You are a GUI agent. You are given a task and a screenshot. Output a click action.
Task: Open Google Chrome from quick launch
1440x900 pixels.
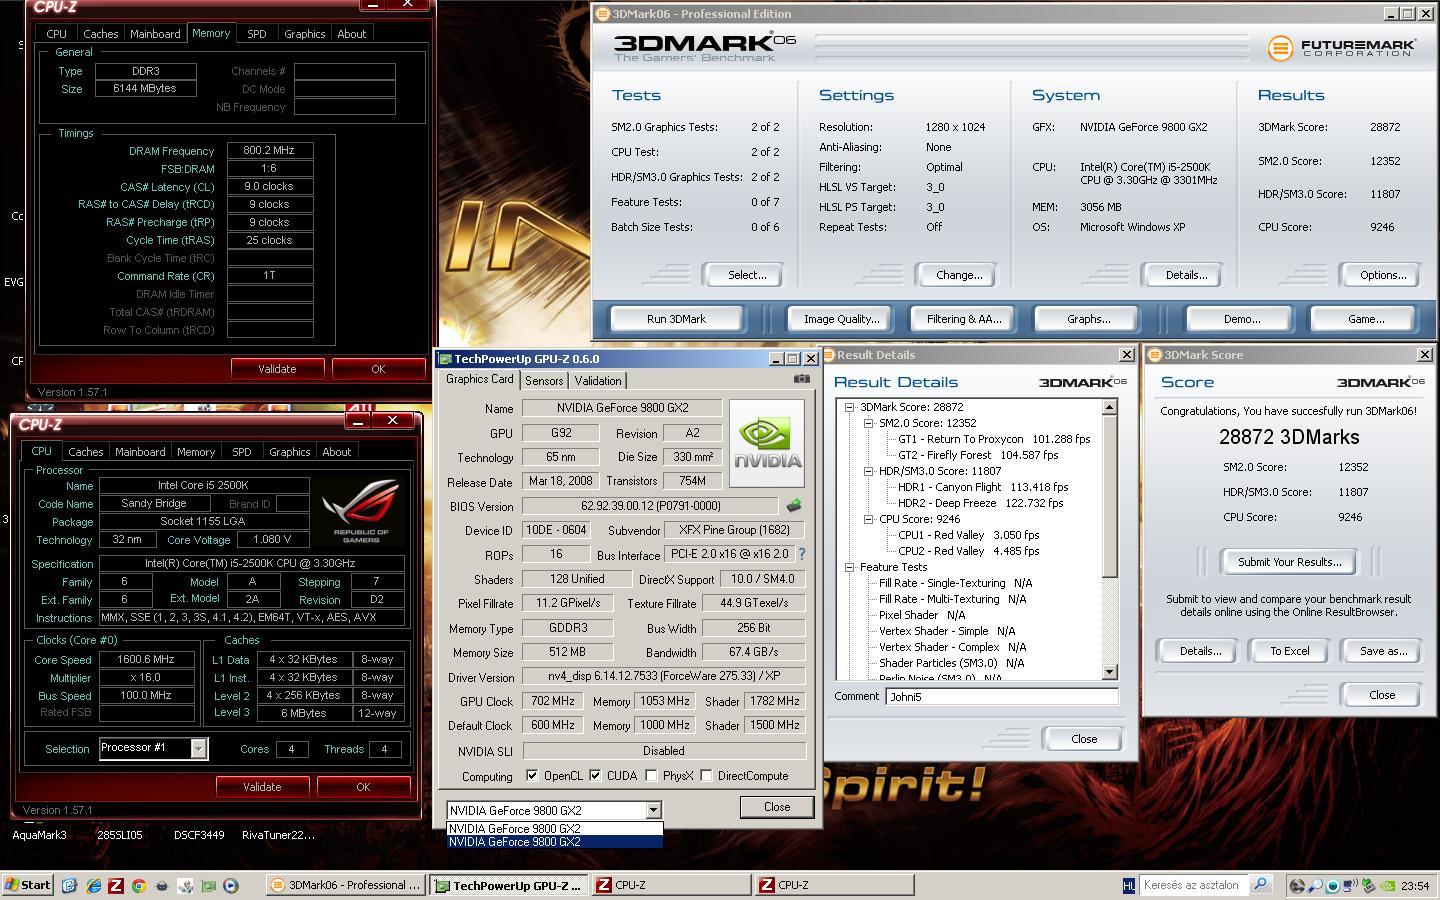(139, 885)
